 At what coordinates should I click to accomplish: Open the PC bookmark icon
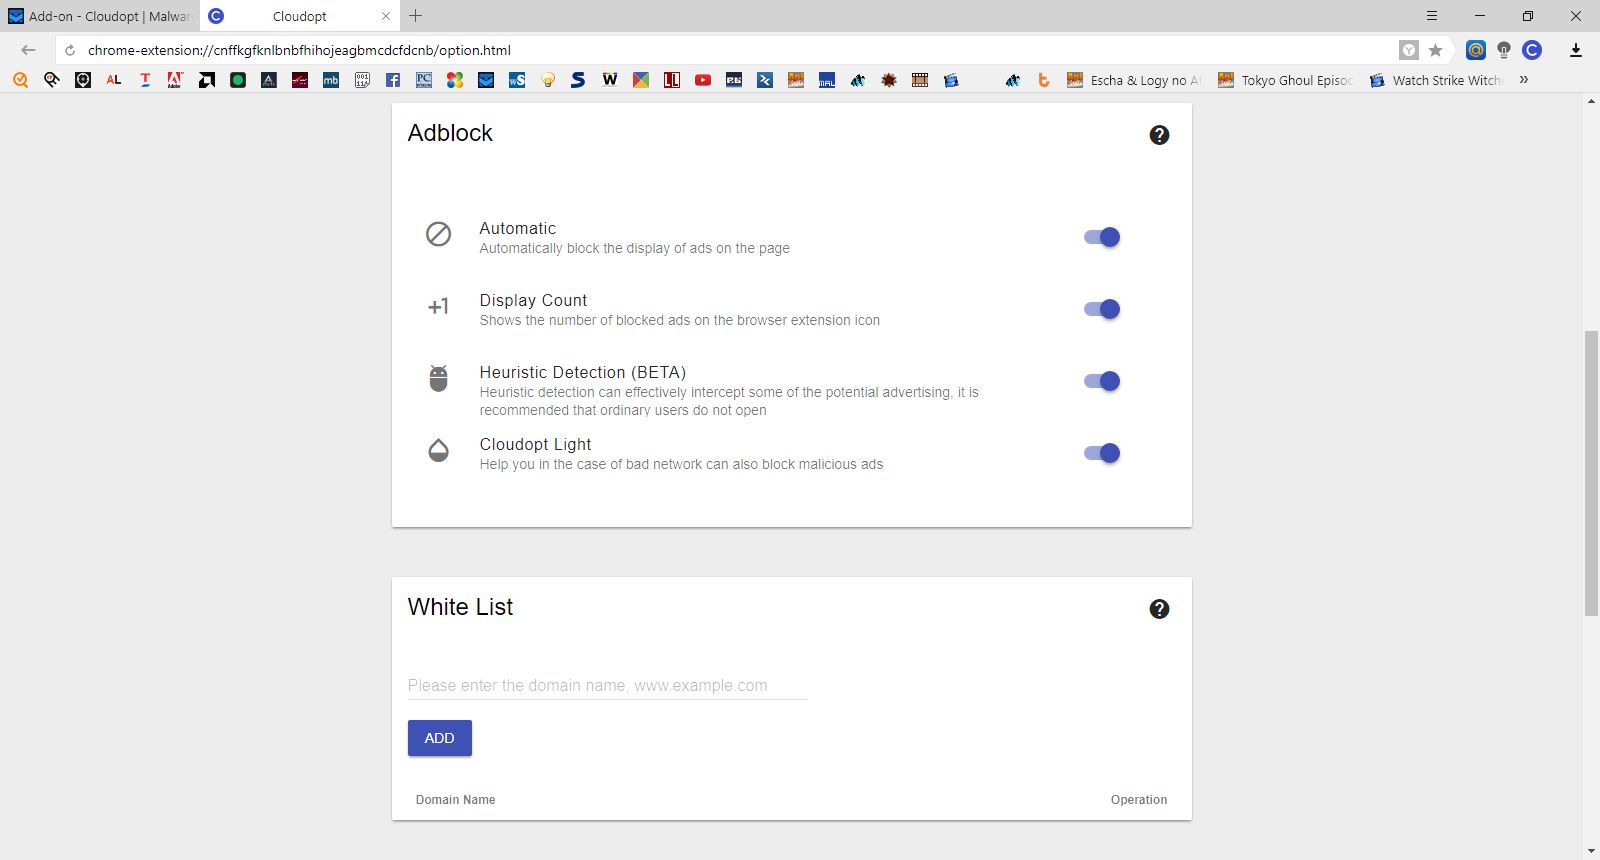tap(424, 80)
